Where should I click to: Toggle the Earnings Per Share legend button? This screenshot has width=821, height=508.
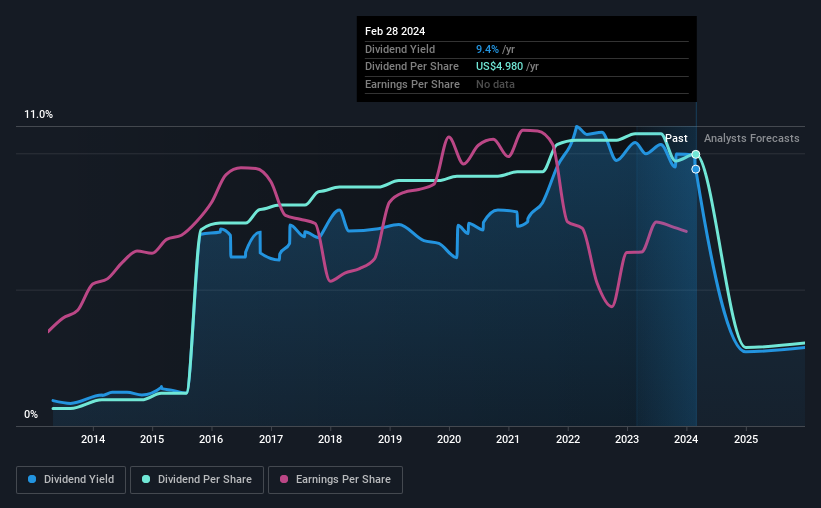tap(335, 480)
